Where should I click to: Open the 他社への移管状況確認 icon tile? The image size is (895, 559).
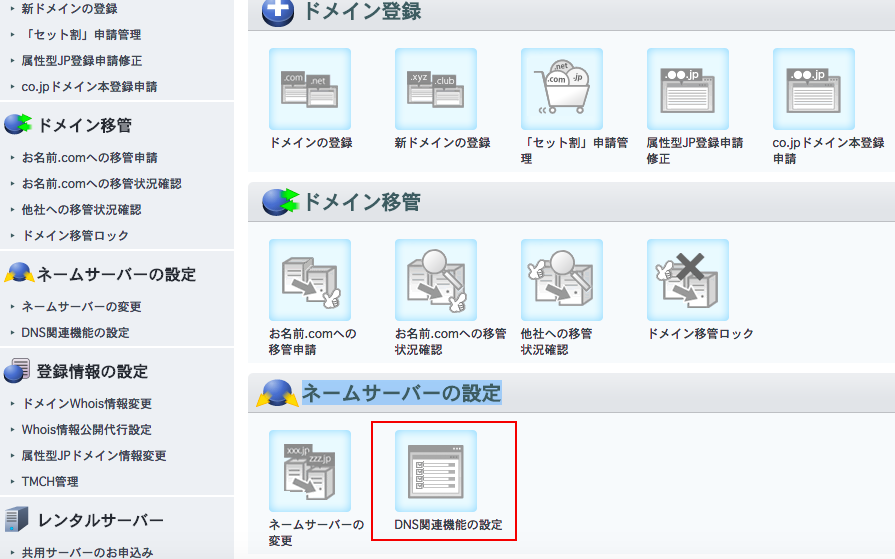(x=562, y=280)
